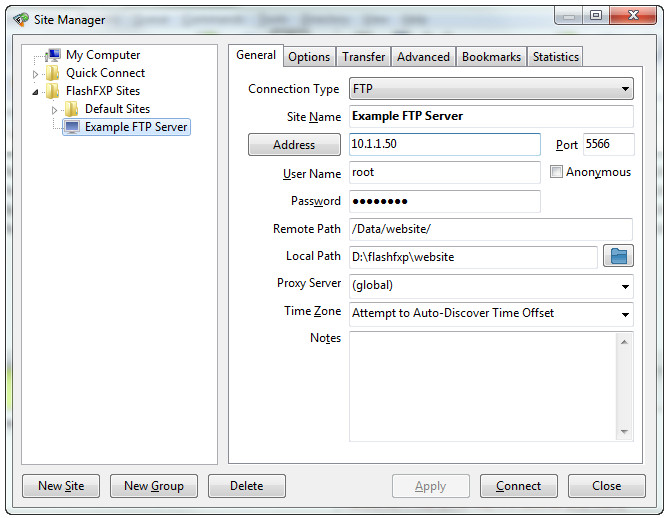This screenshot has width=667, height=518.
Task: Select FlashFXP Sites in the tree
Action: pos(103,91)
